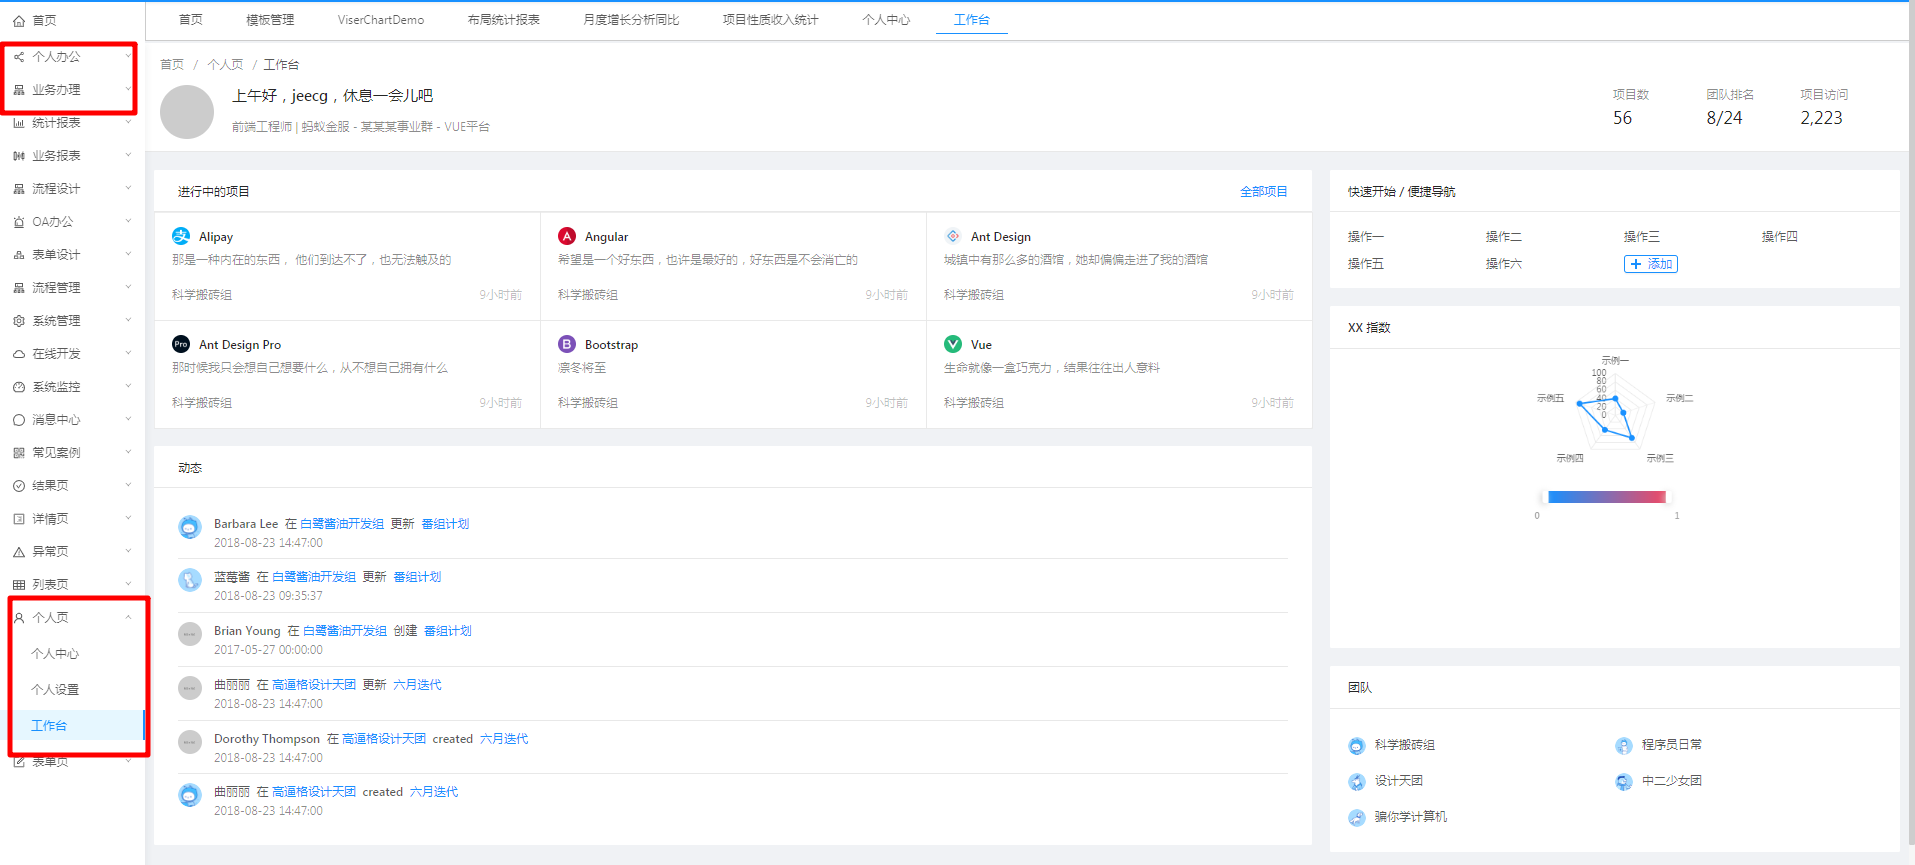Click the green Vue project logo
The width and height of the screenshot is (1915, 865).
coord(953,344)
